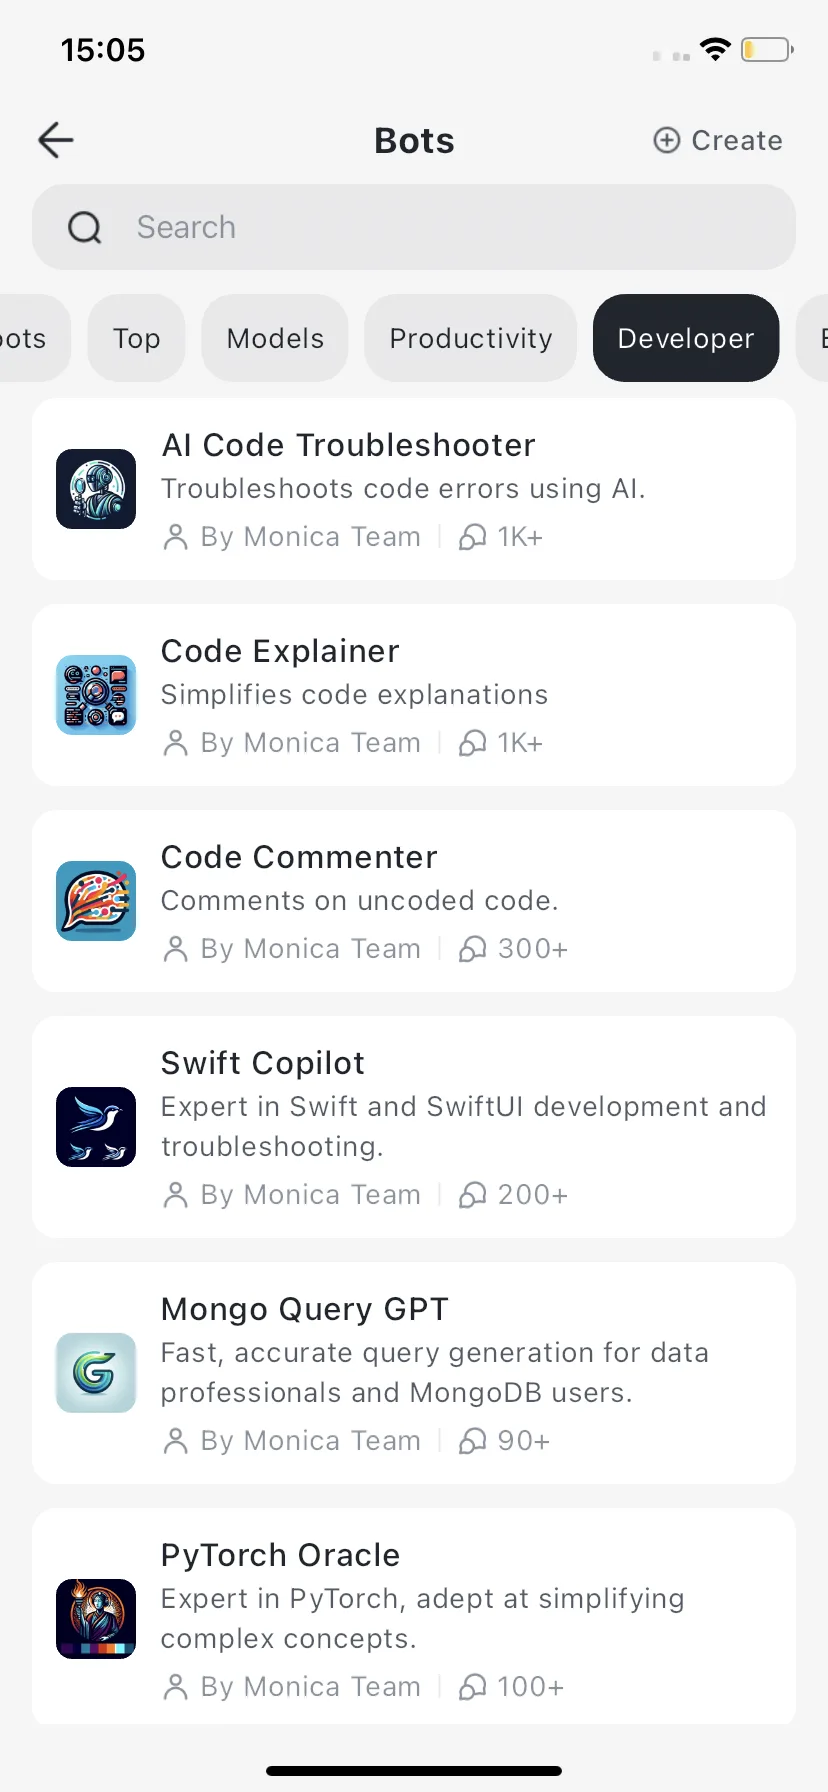This screenshot has height=1792, width=828.
Task: Click the magnifying glass search icon
Action: [85, 228]
